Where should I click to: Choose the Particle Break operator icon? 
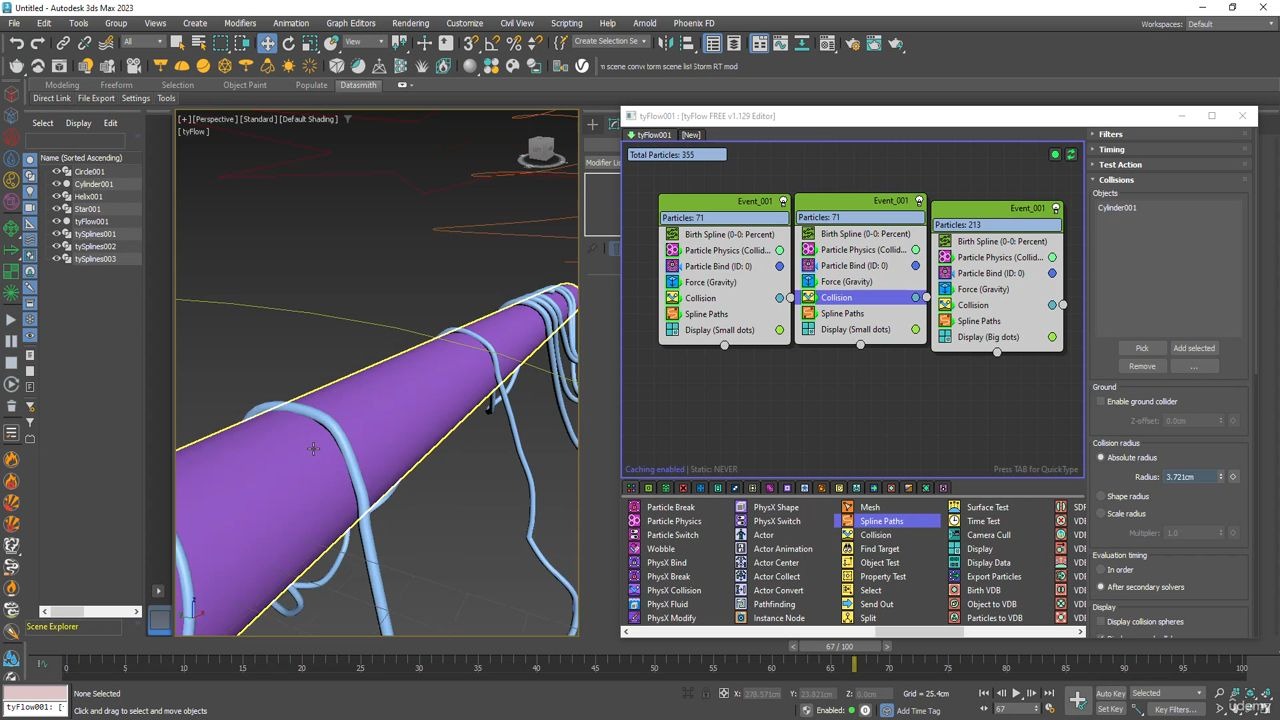pyautogui.click(x=634, y=507)
